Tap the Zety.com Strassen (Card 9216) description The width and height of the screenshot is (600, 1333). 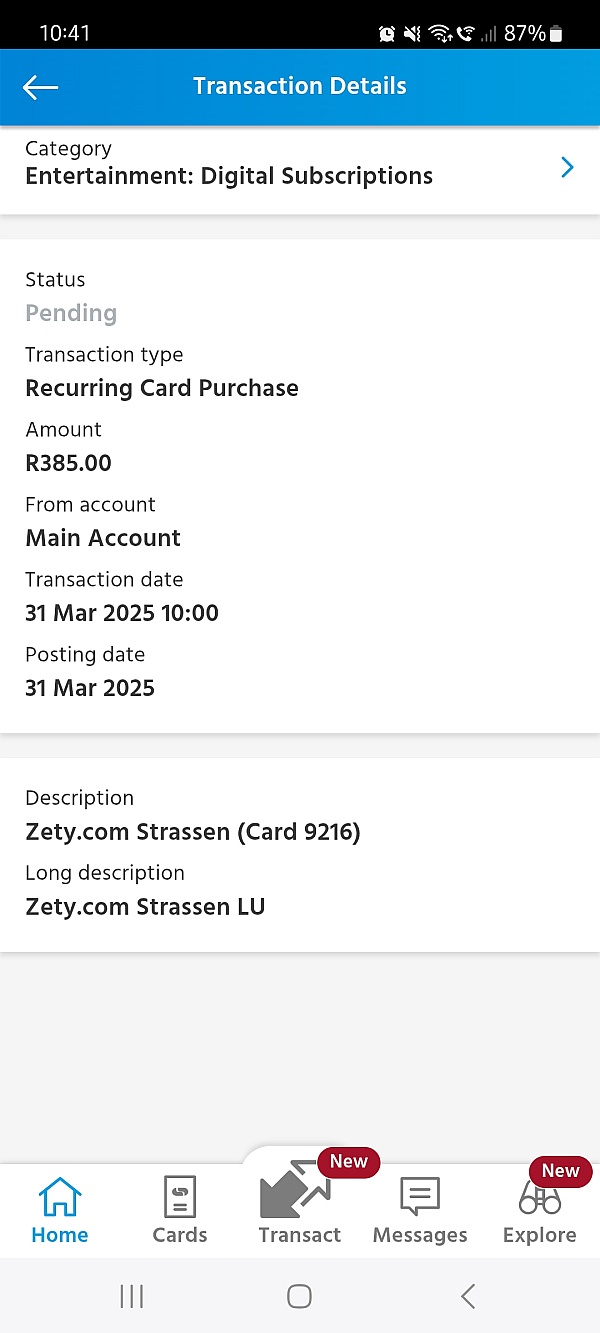click(x=192, y=832)
